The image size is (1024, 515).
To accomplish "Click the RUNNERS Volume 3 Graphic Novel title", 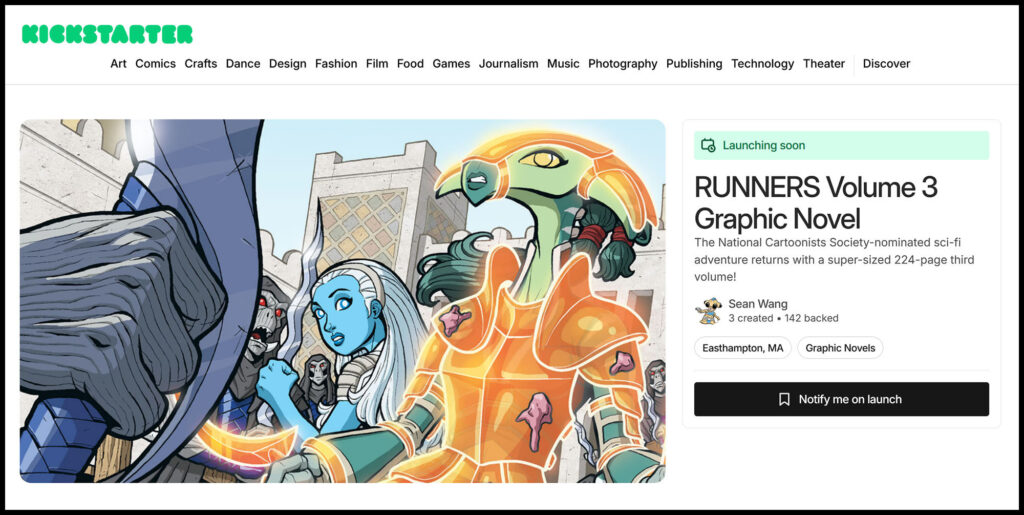I will (x=816, y=202).
